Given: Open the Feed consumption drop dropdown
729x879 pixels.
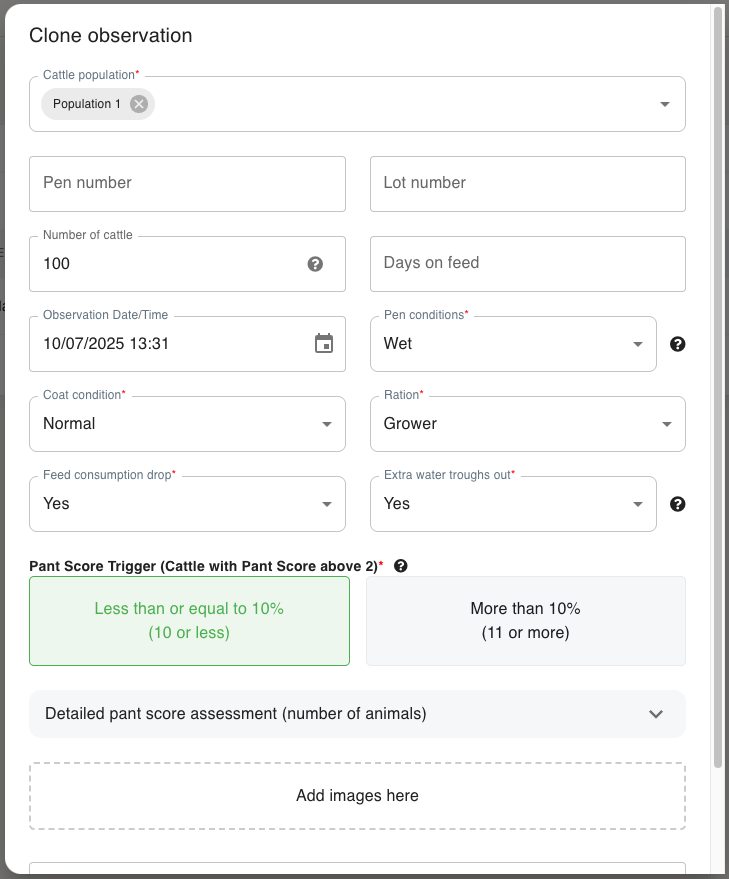Looking at the screenshot, I should click(326, 504).
